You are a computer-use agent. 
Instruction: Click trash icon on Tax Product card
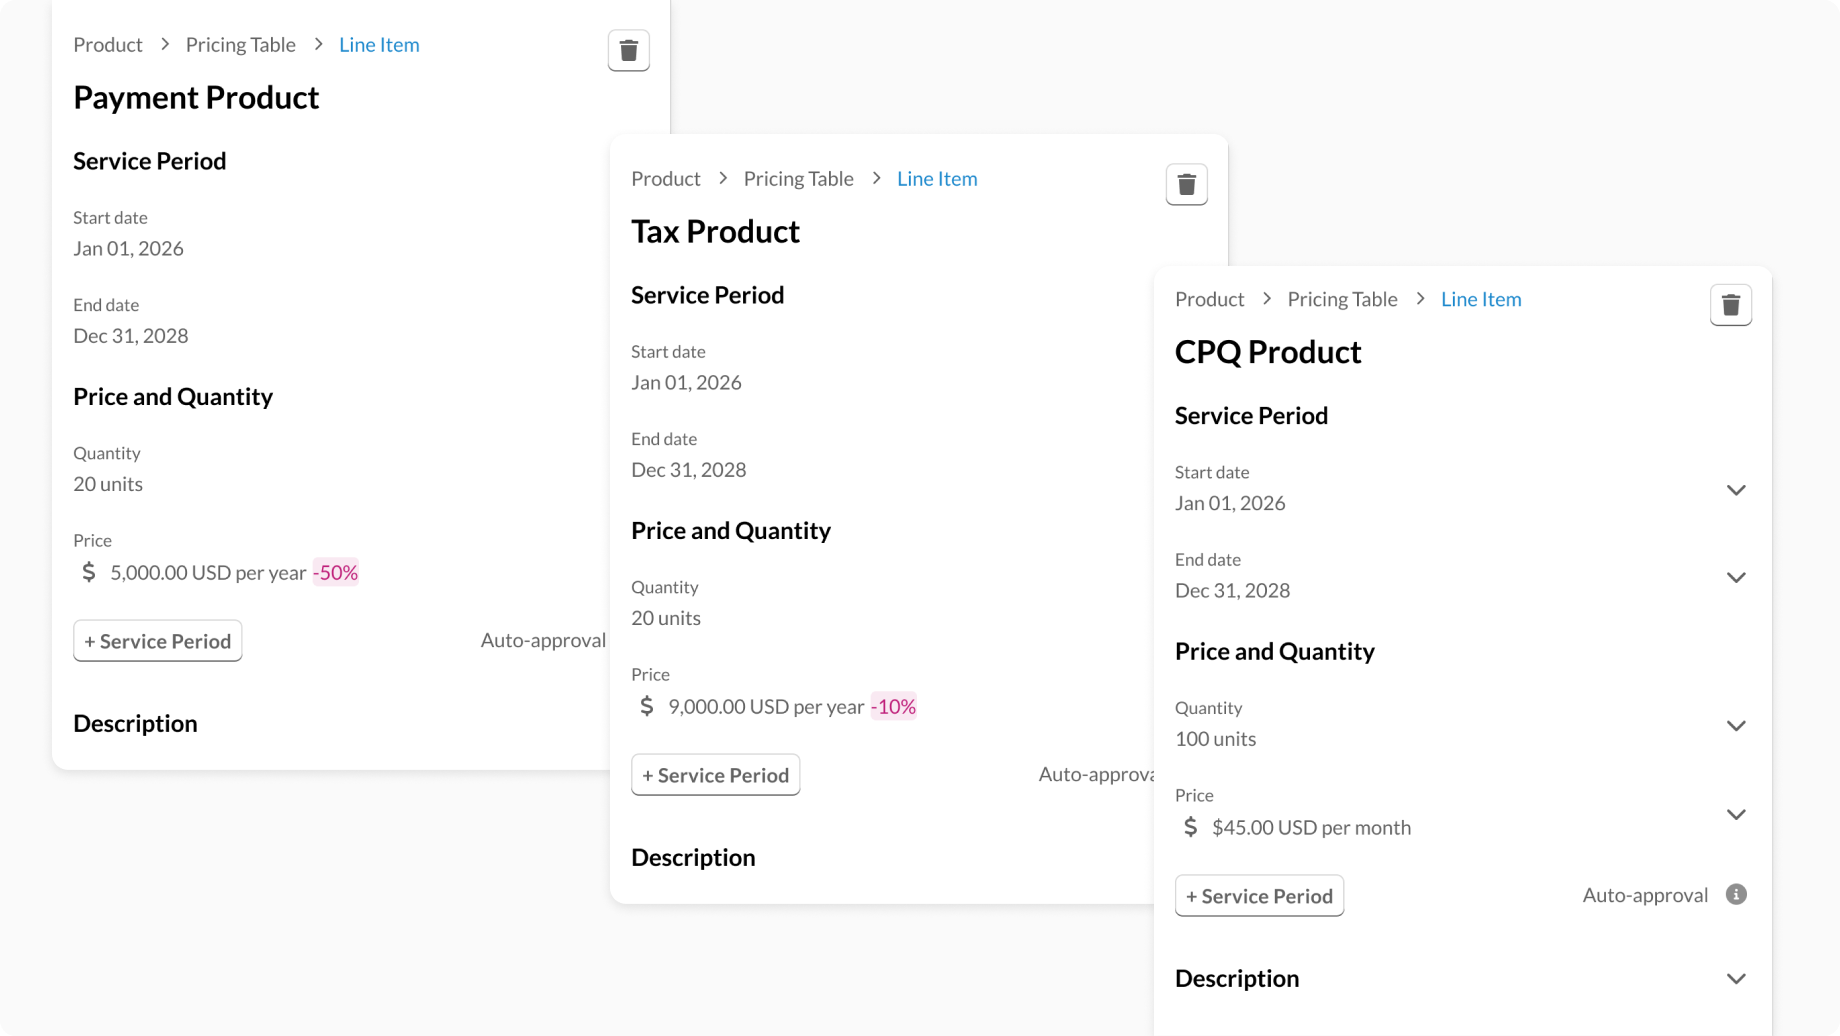coord(1186,185)
